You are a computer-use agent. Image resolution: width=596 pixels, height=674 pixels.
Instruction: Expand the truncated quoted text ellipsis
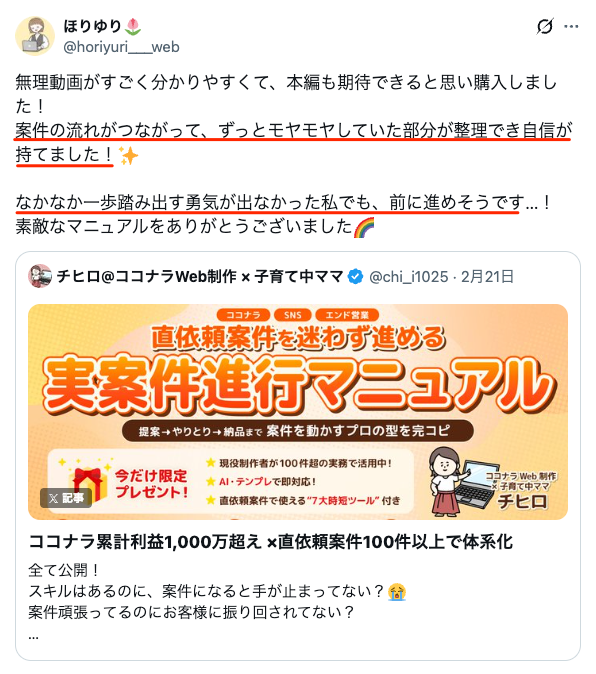click(x=34, y=637)
